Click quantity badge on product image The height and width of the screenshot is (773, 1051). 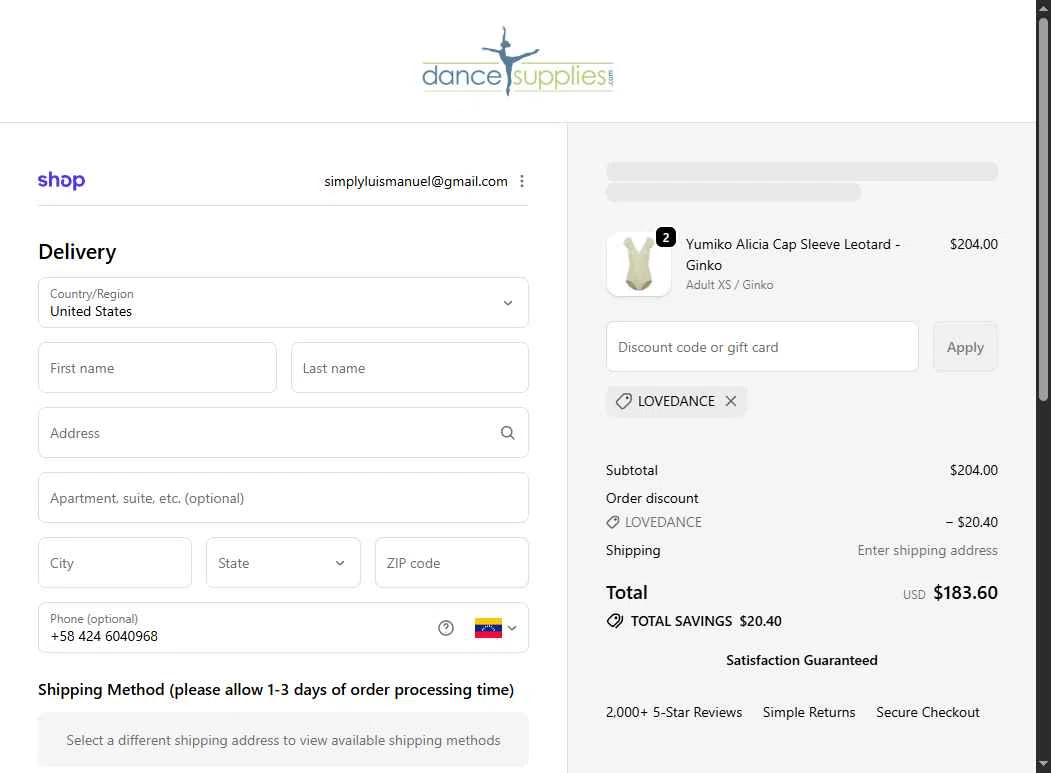pos(666,237)
